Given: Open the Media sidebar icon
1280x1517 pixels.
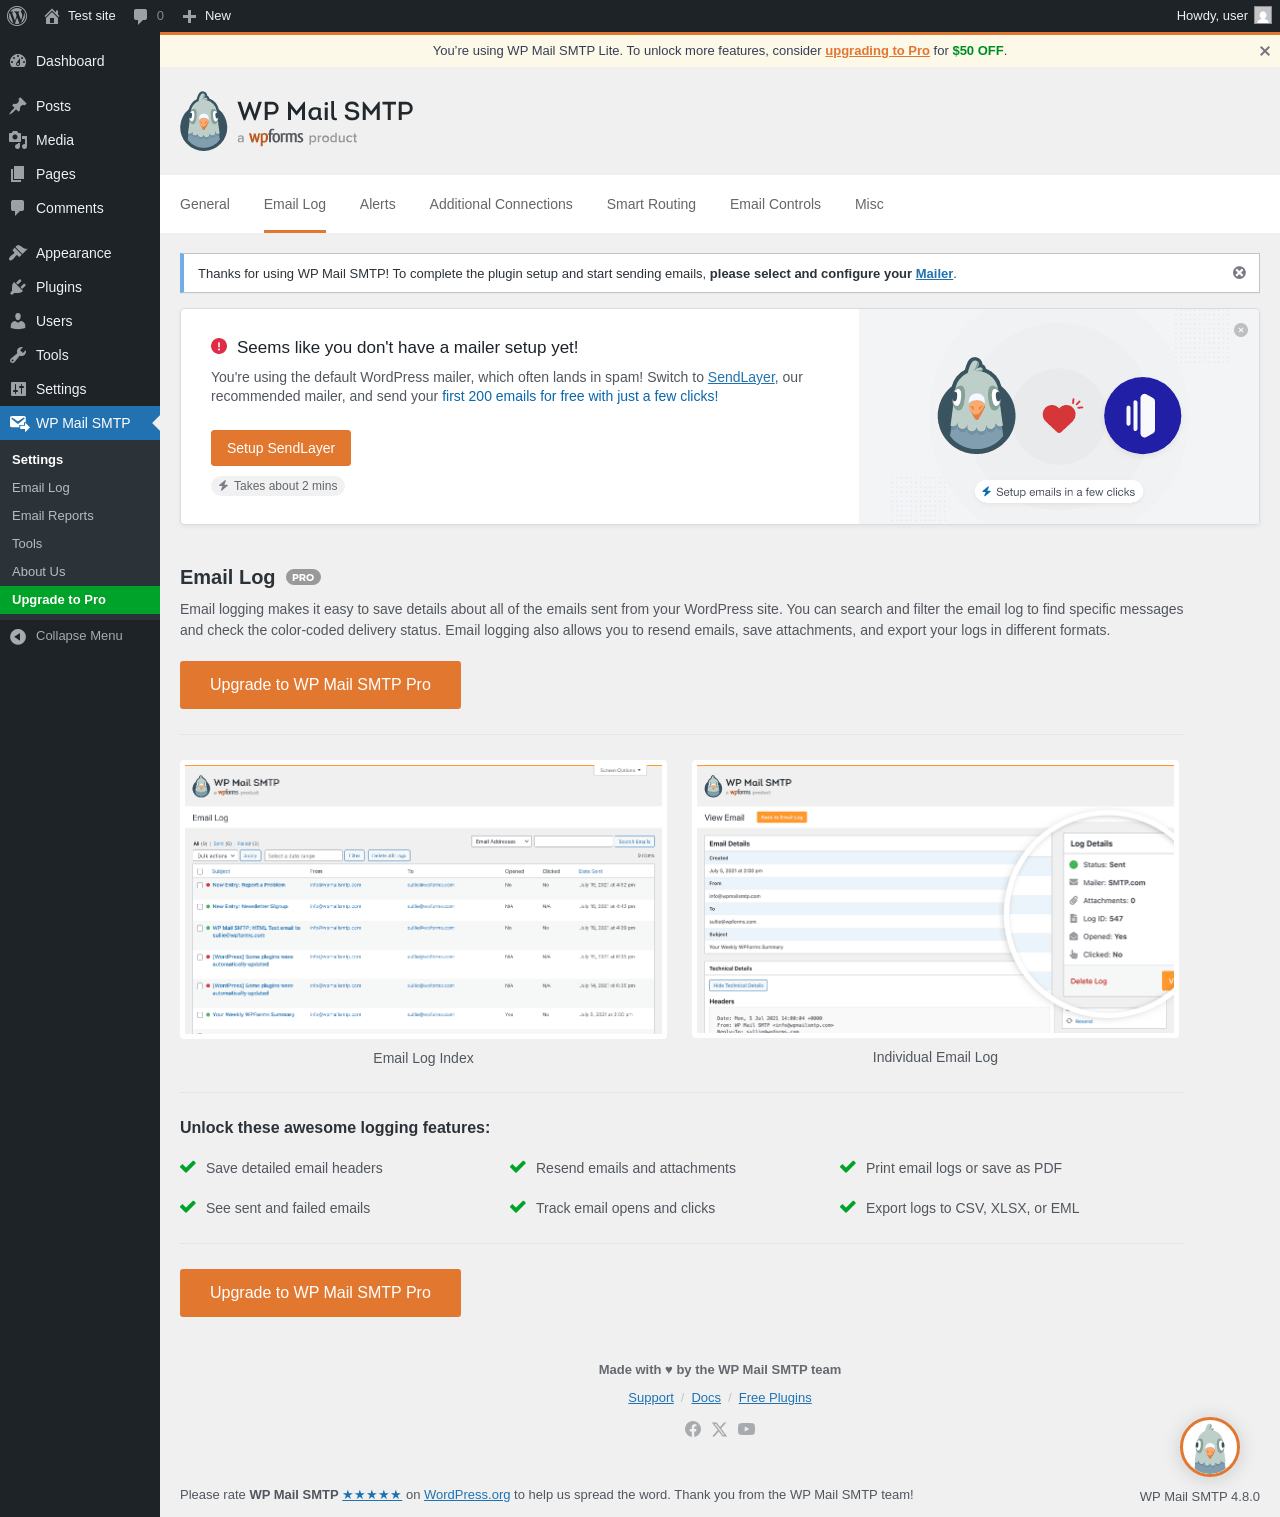Looking at the screenshot, I should (18, 140).
